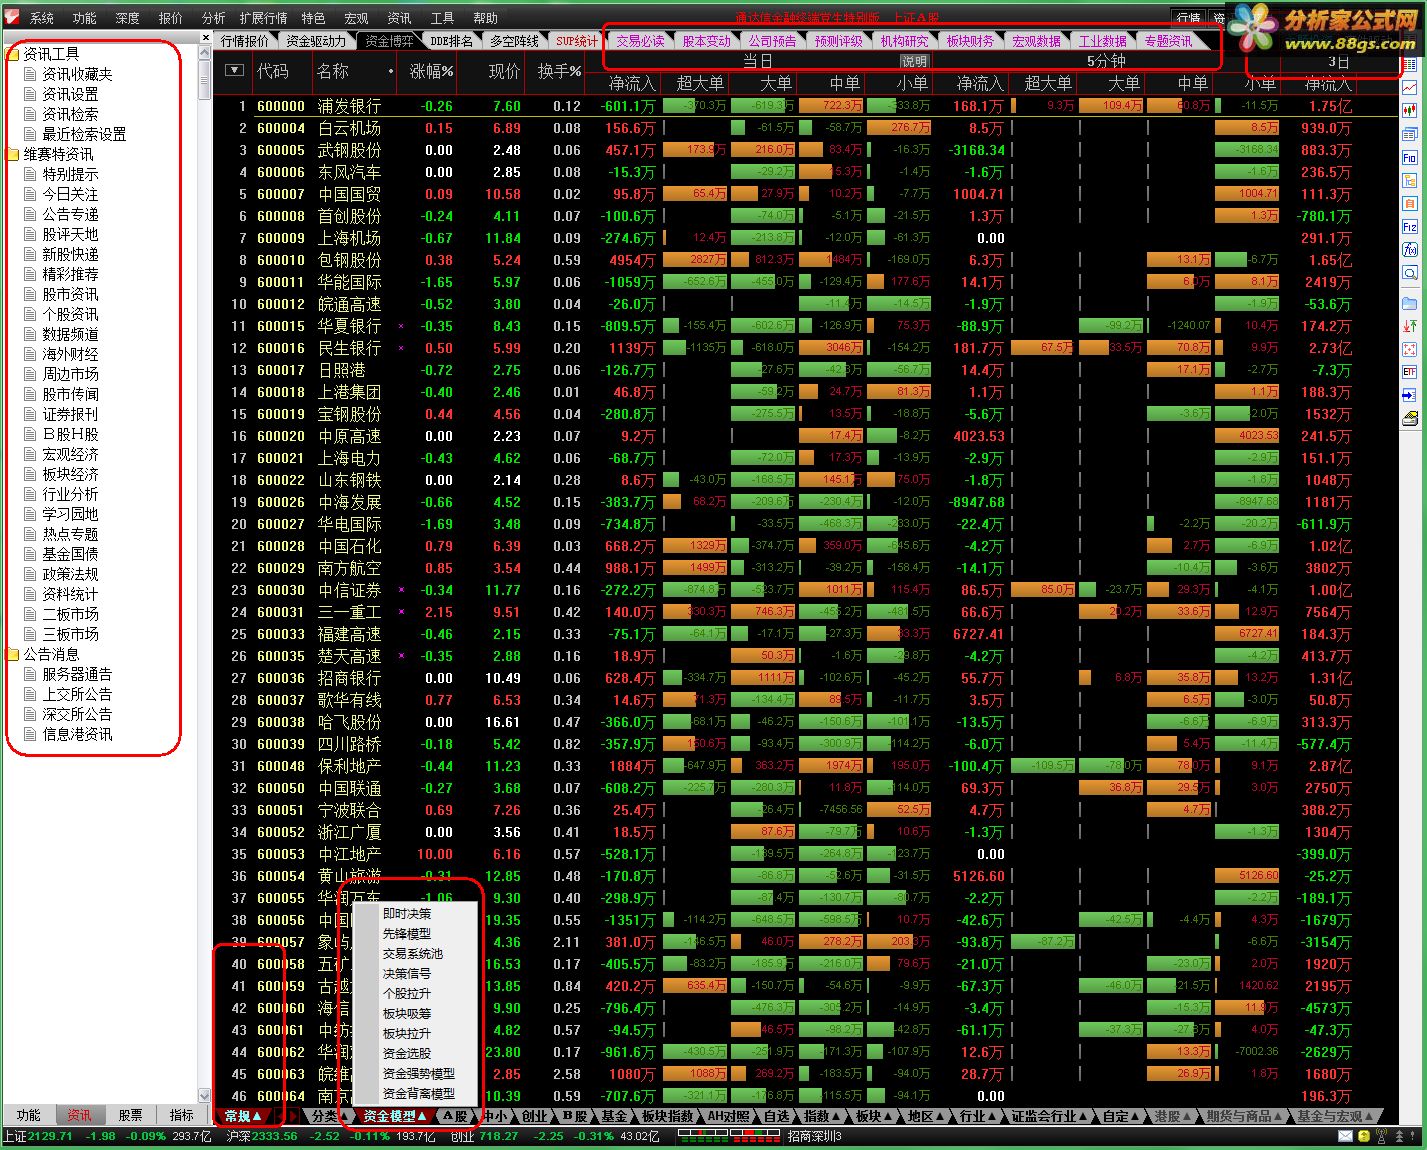Open 公告专递 in the sidebar
The image size is (1427, 1150).
(x=70, y=214)
